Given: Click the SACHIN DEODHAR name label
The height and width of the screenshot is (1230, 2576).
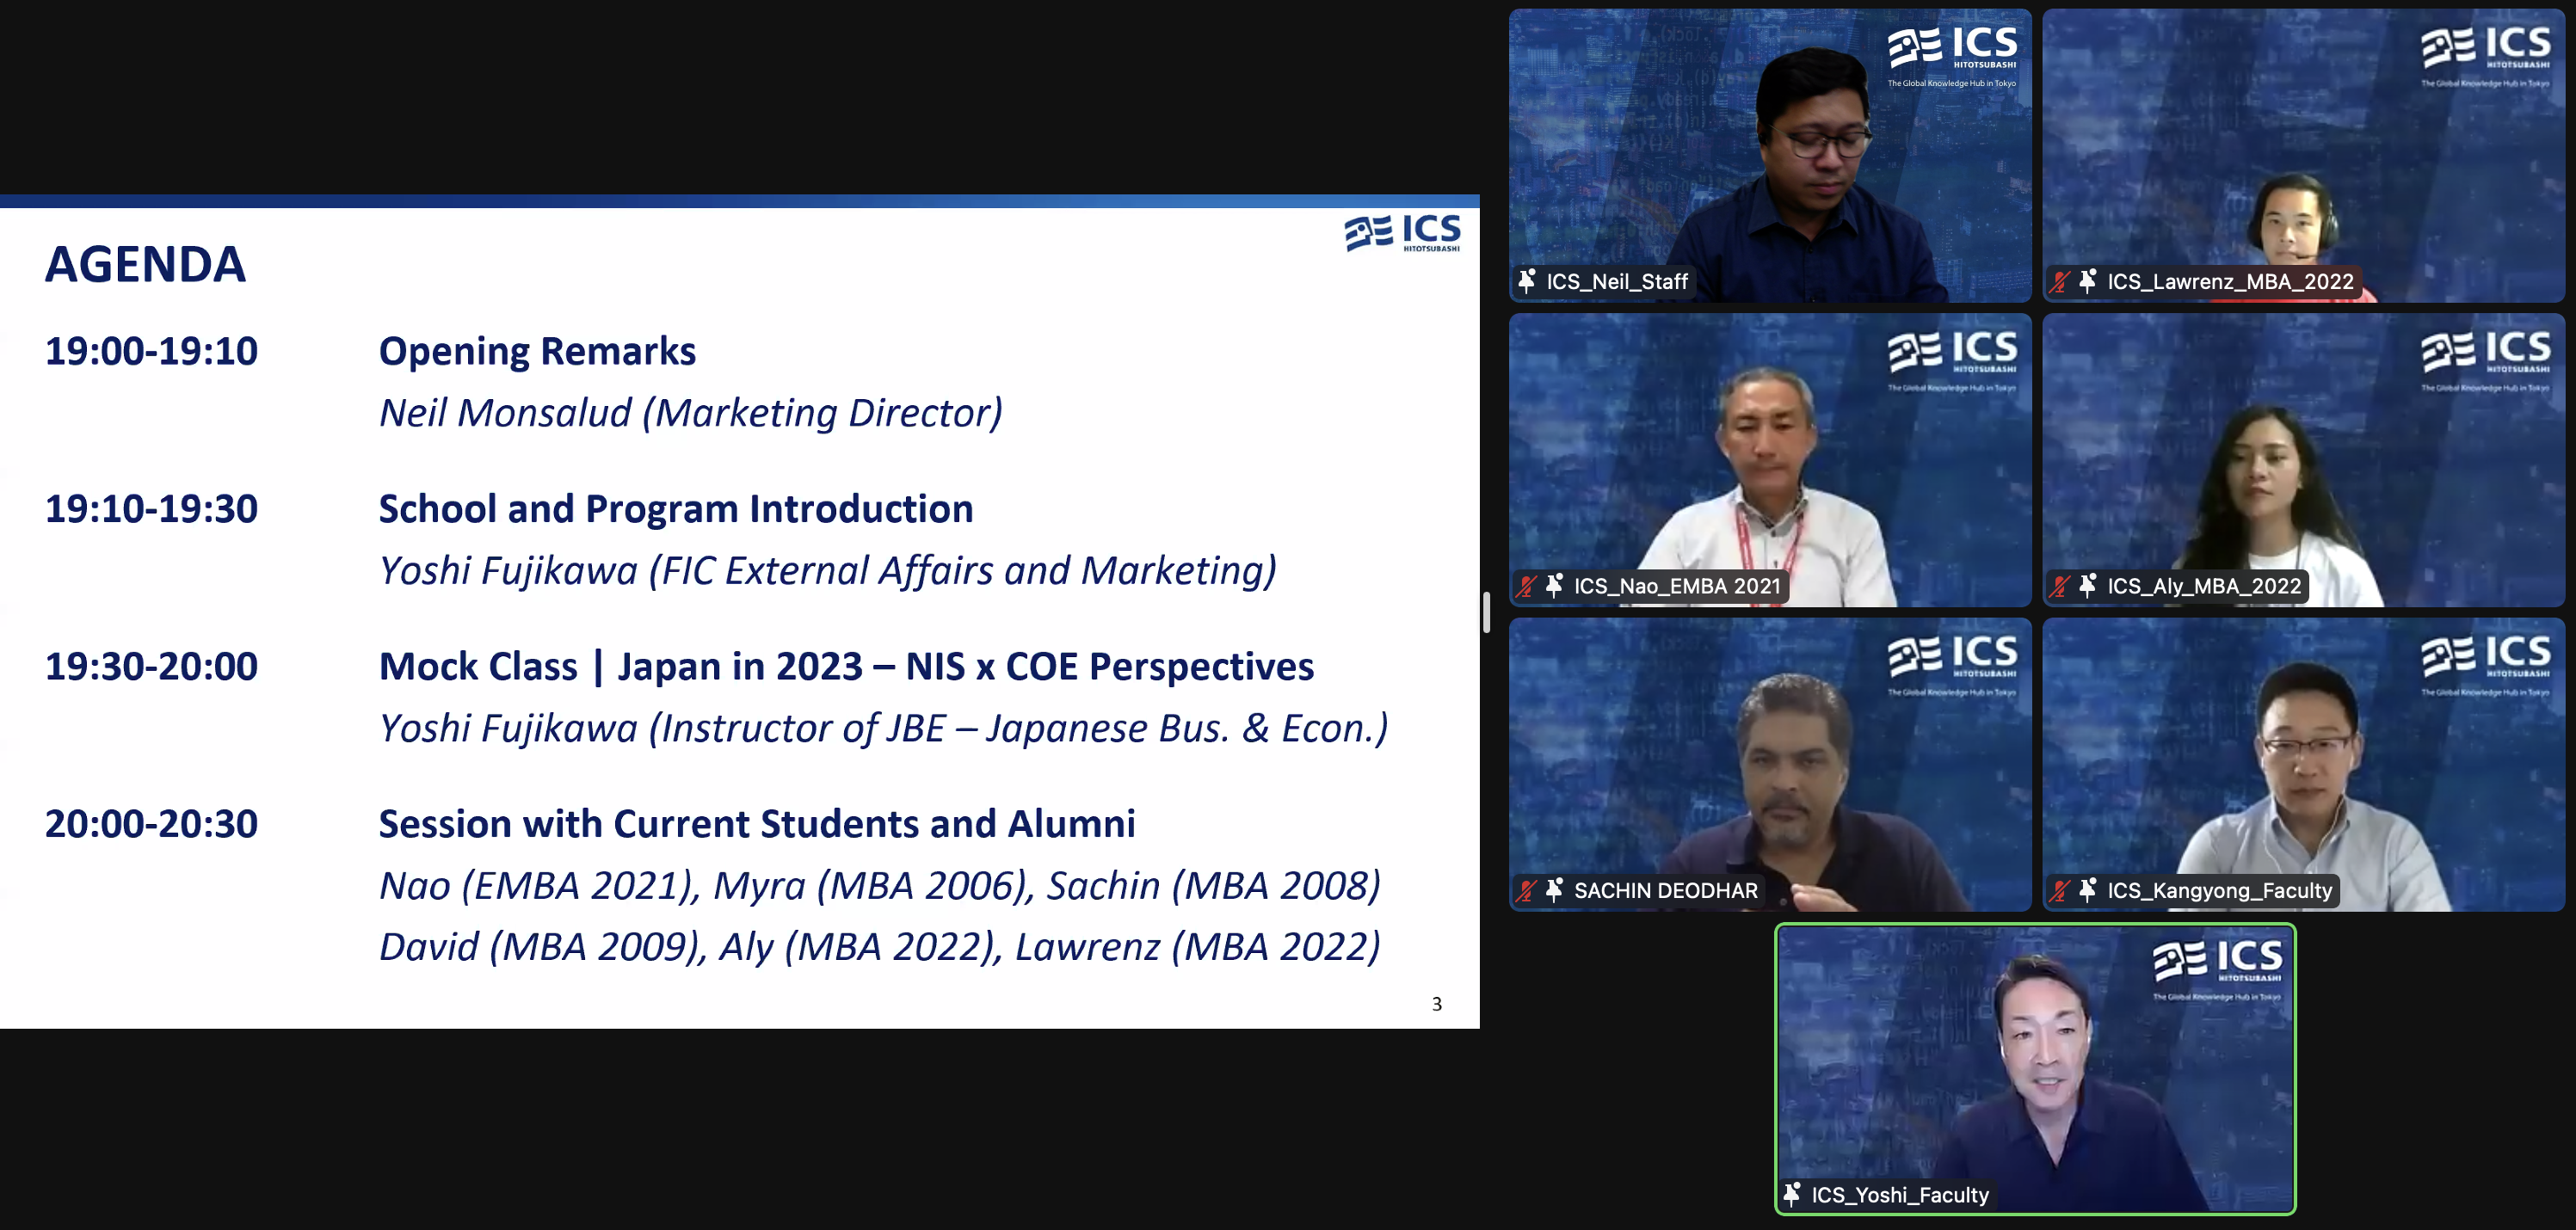Looking at the screenshot, I should pos(1665,890).
